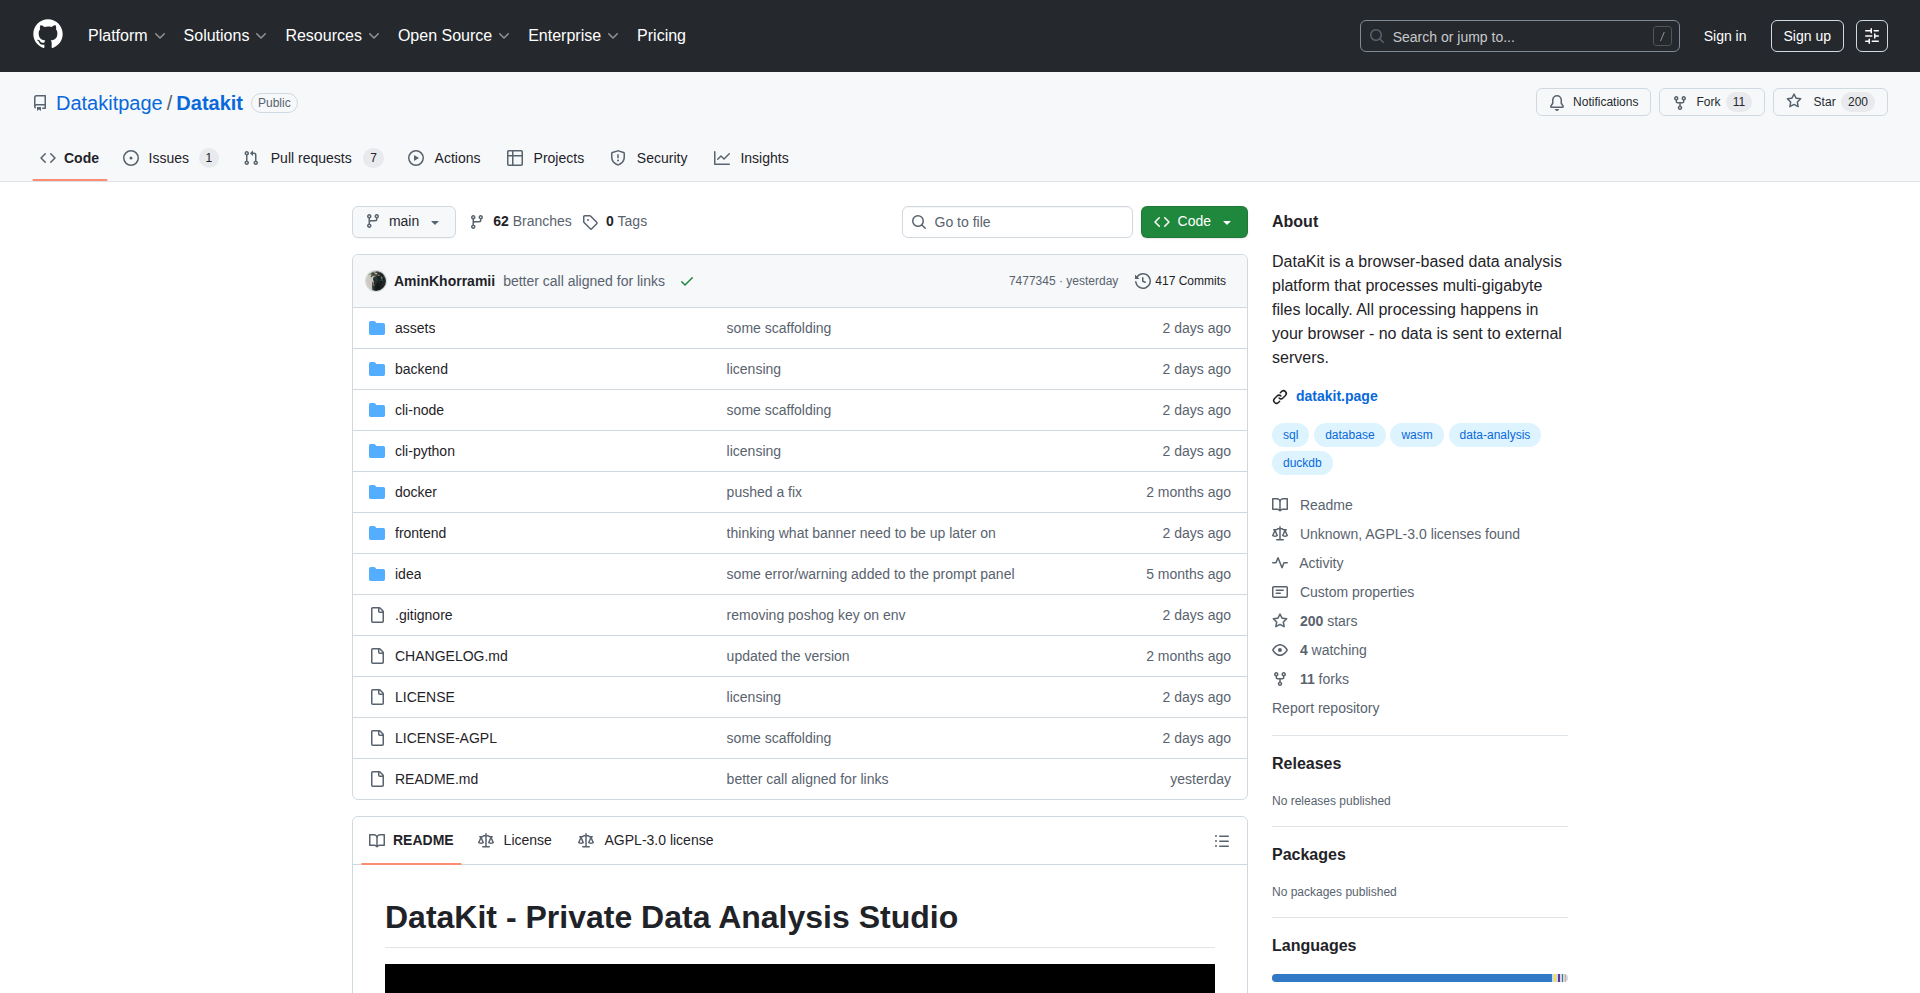Open the AGPL-3.0 license tab

click(x=646, y=841)
